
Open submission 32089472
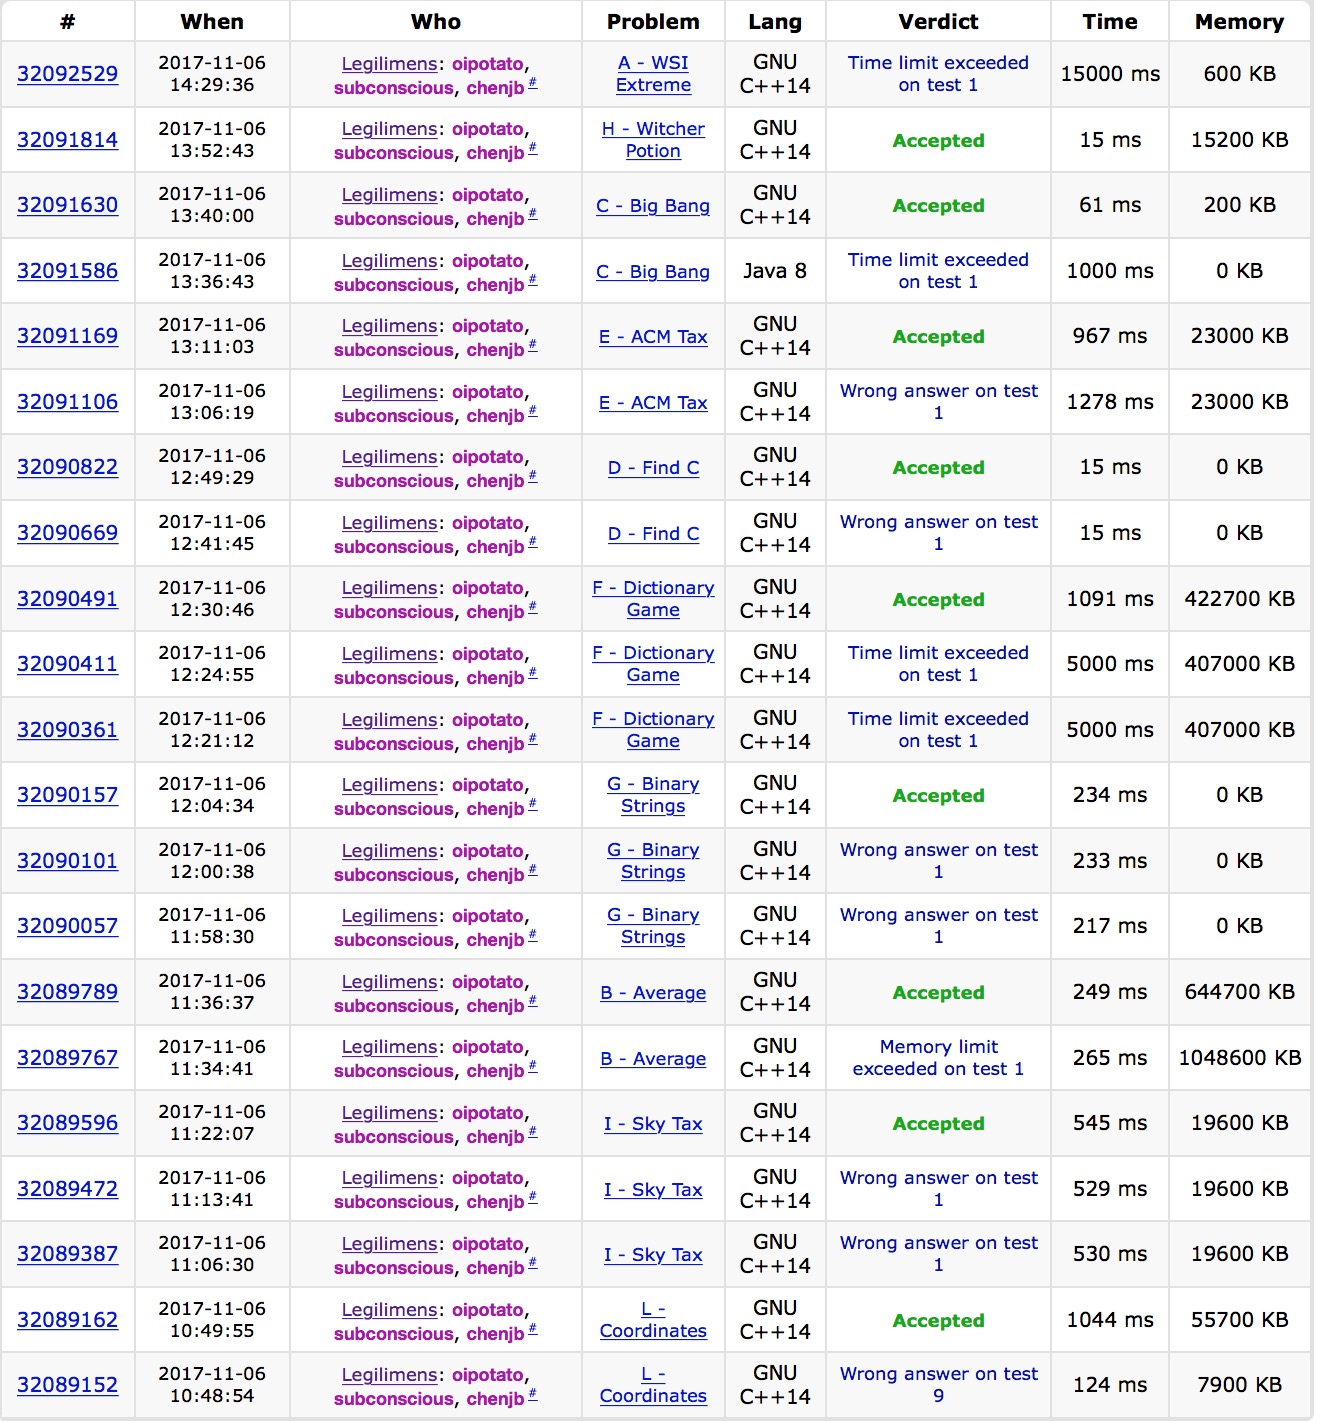67,1189
